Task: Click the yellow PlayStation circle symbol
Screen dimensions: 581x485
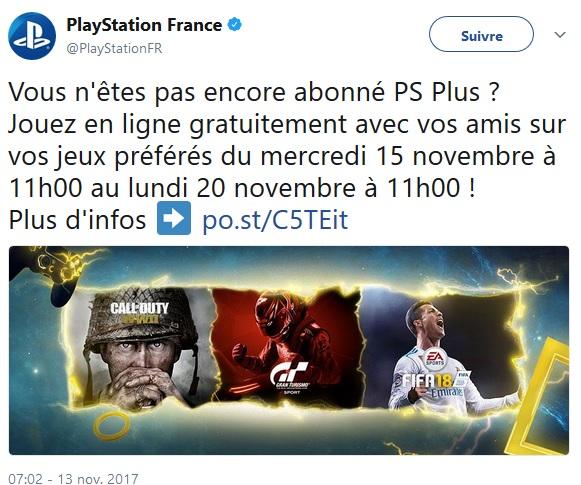Action: click(x=111, y=427)
